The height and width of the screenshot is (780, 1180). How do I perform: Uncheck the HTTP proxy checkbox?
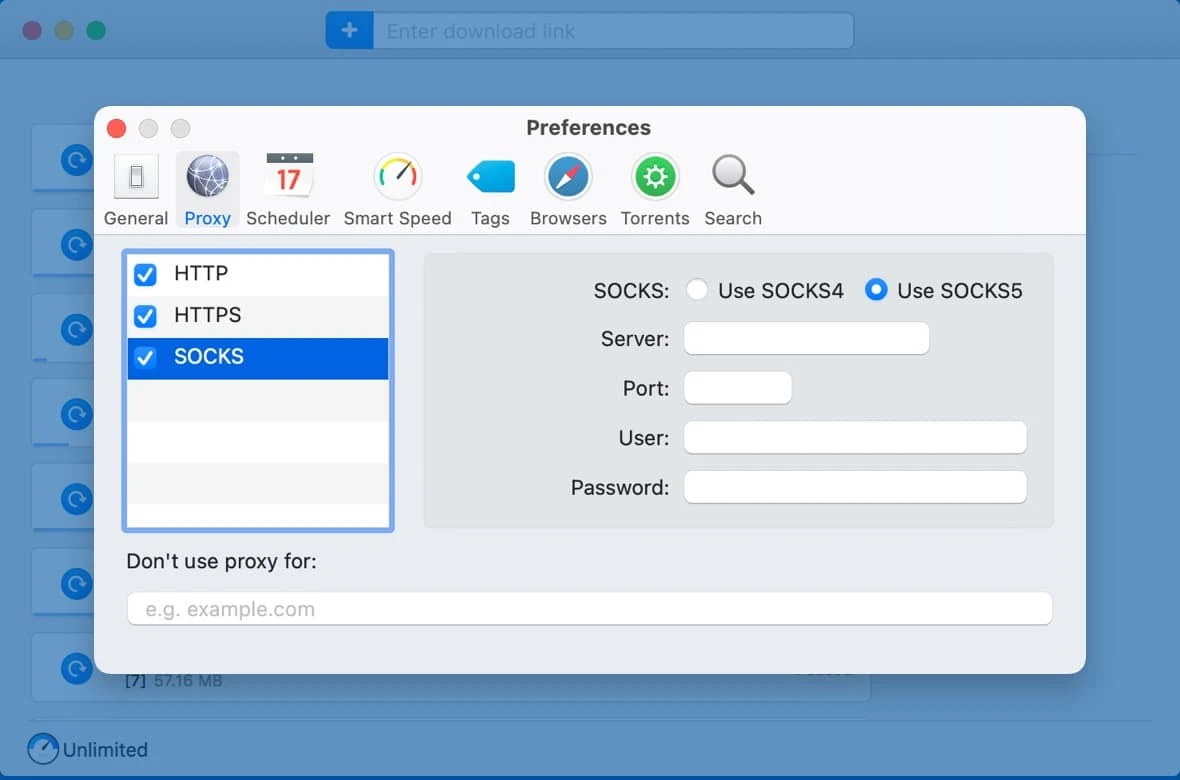145,275
